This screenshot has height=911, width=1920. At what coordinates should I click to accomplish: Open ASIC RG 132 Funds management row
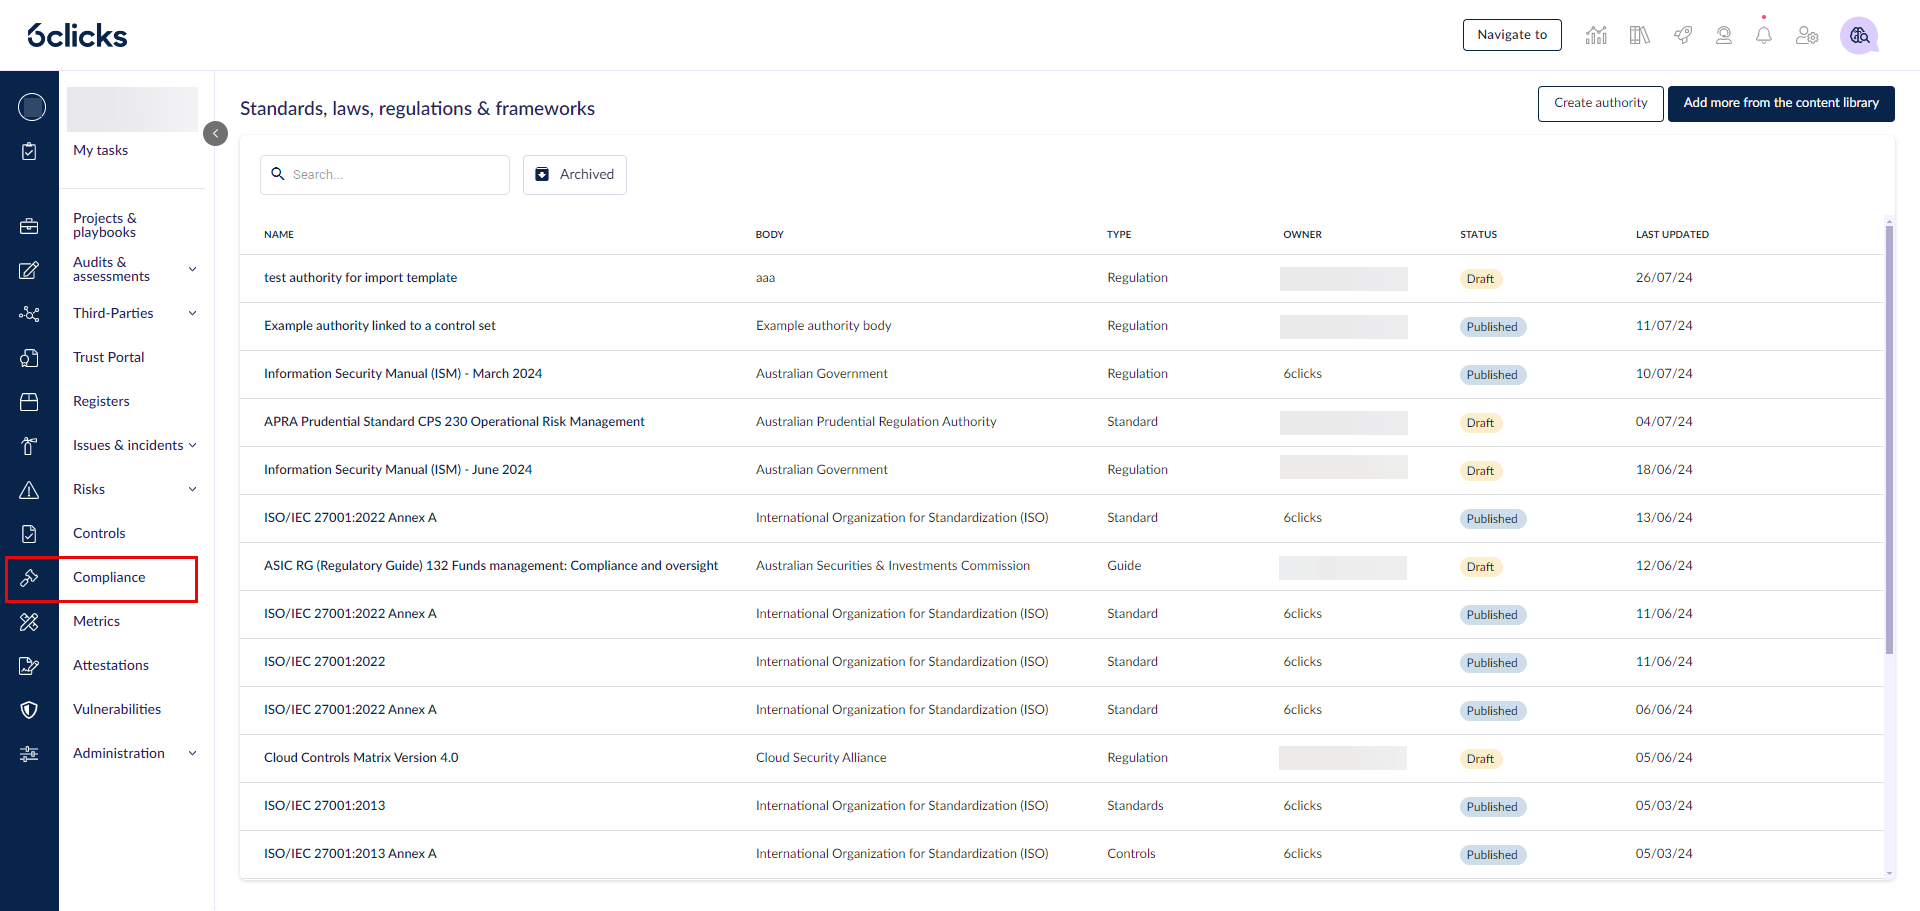pos(1062,566)
